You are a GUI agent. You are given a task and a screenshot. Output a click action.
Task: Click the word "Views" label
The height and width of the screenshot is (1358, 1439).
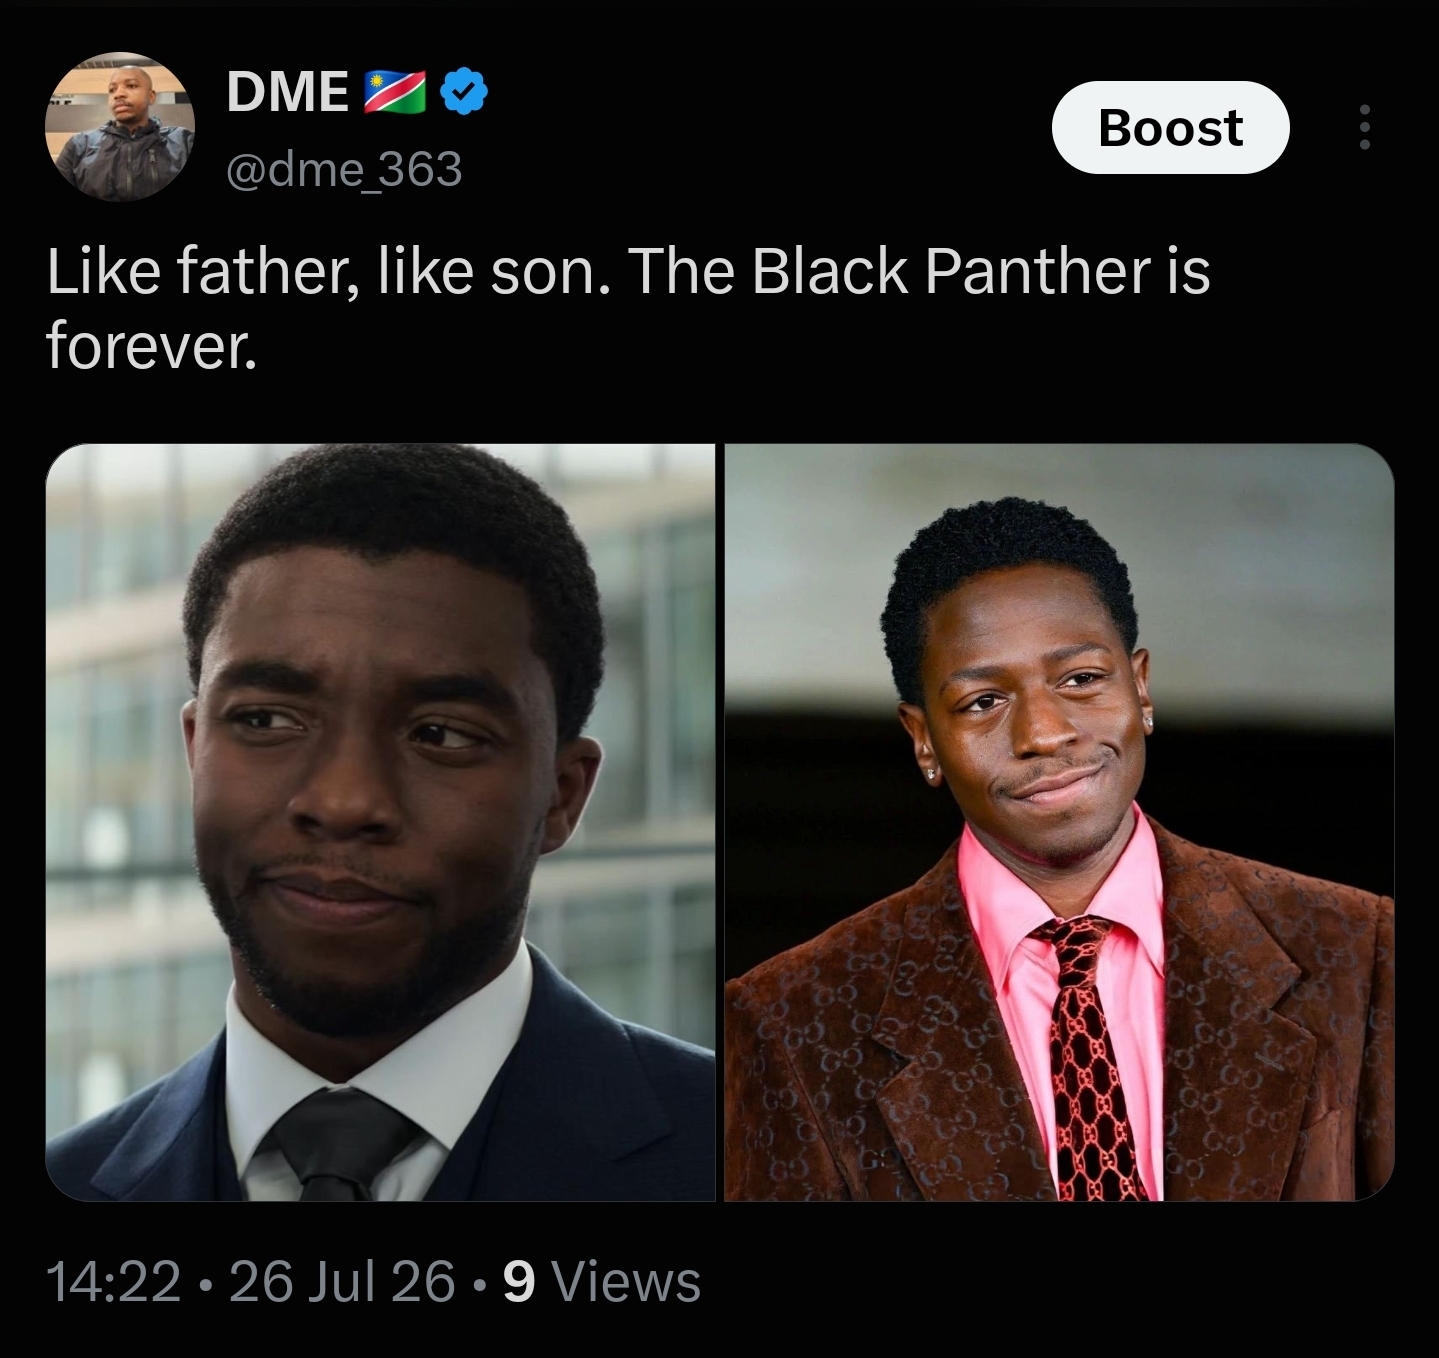[x=627, y=1282]
